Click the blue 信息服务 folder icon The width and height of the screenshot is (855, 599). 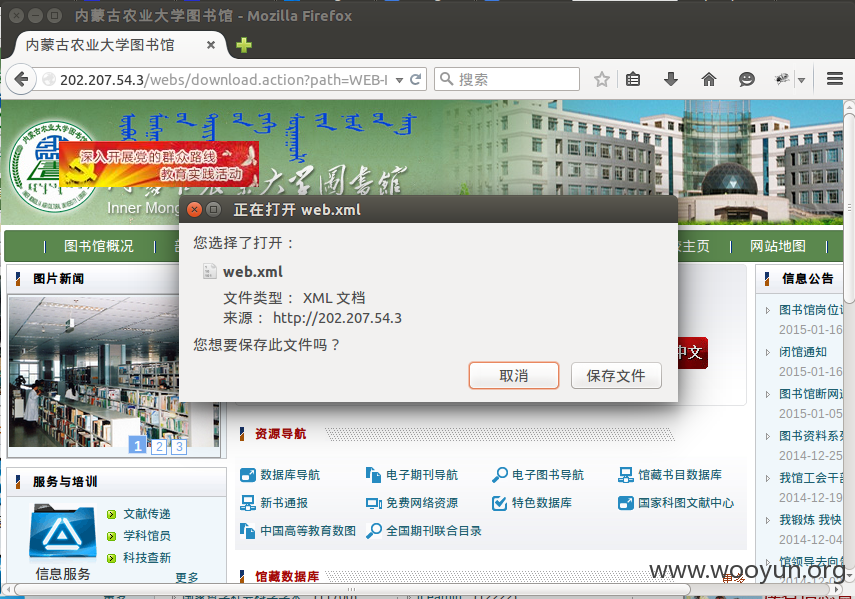tap(62, 533)
